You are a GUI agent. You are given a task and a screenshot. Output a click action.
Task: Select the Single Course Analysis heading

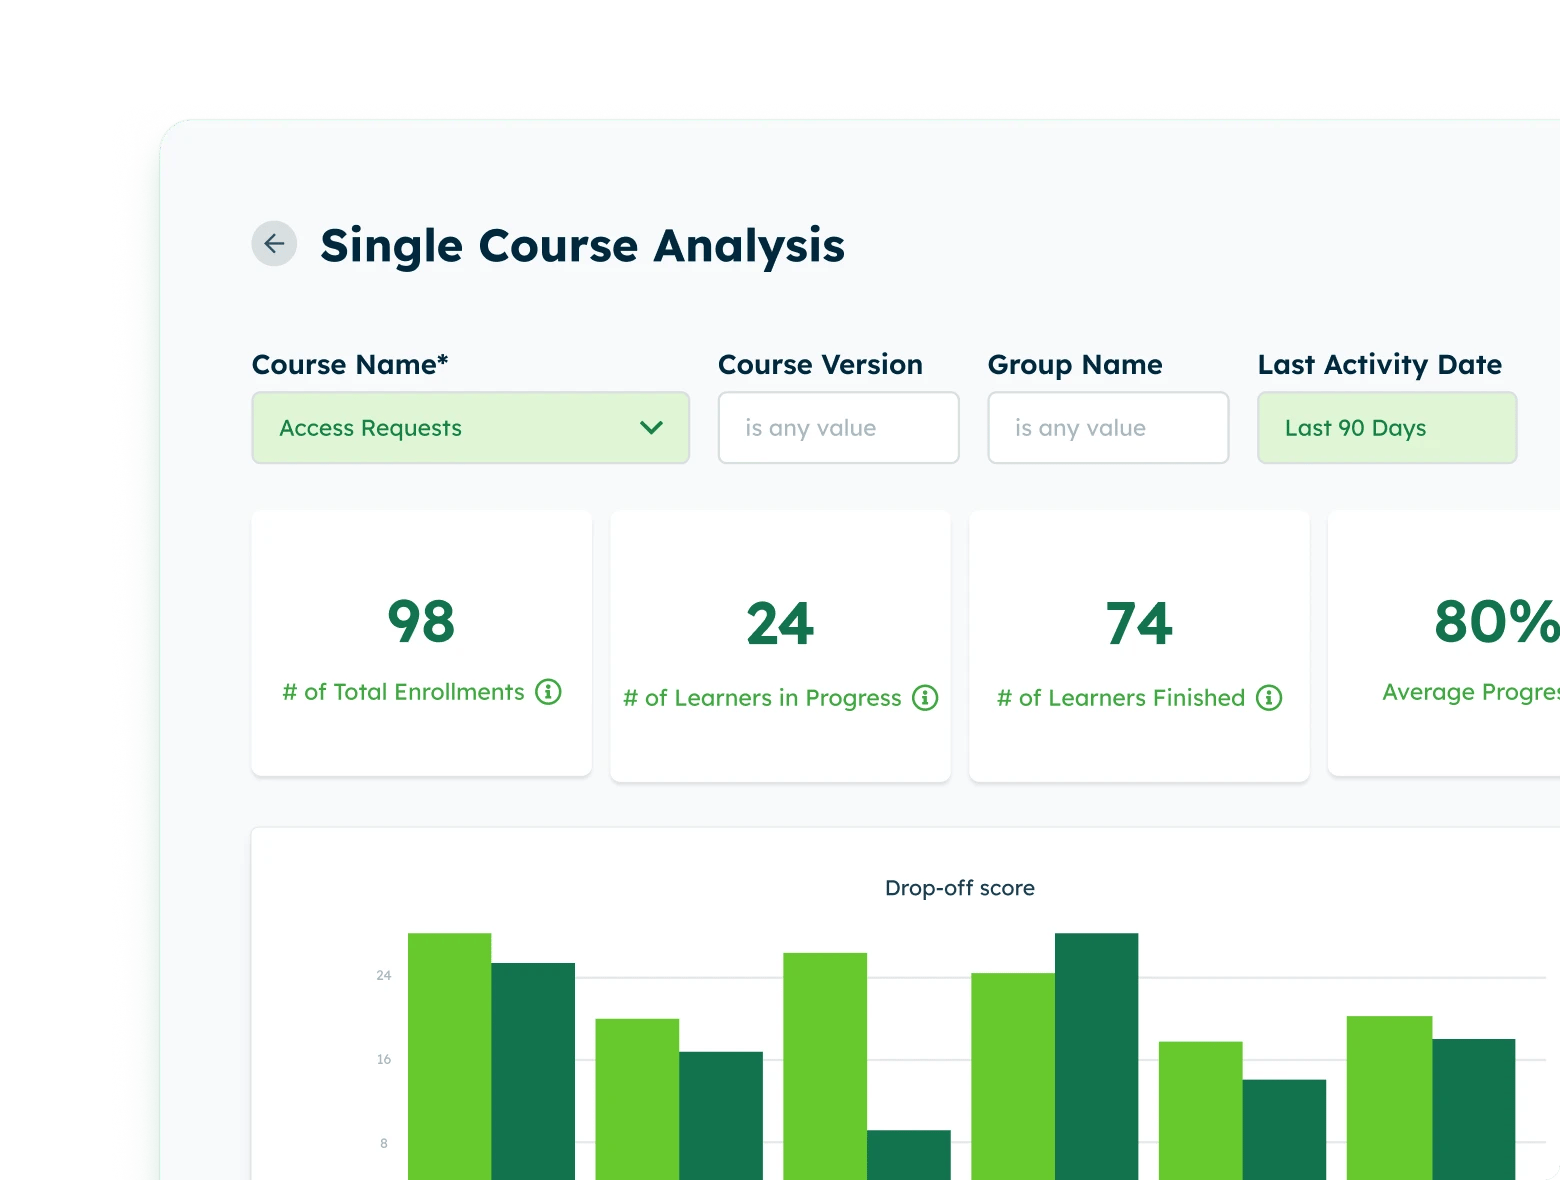[x=583, y=245]
